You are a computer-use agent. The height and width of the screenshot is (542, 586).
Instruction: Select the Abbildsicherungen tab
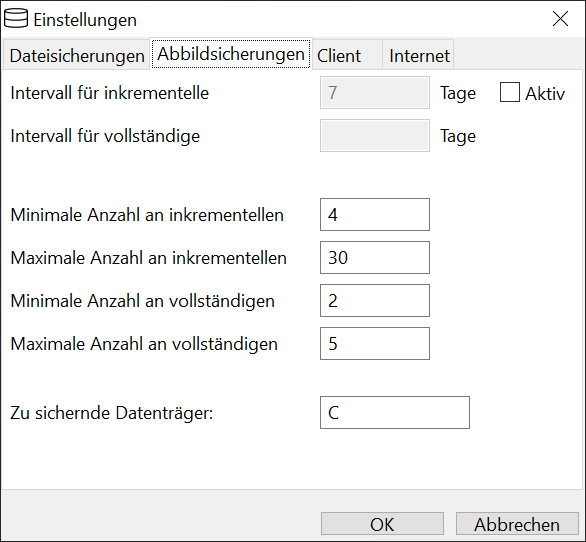click(231, 54)
